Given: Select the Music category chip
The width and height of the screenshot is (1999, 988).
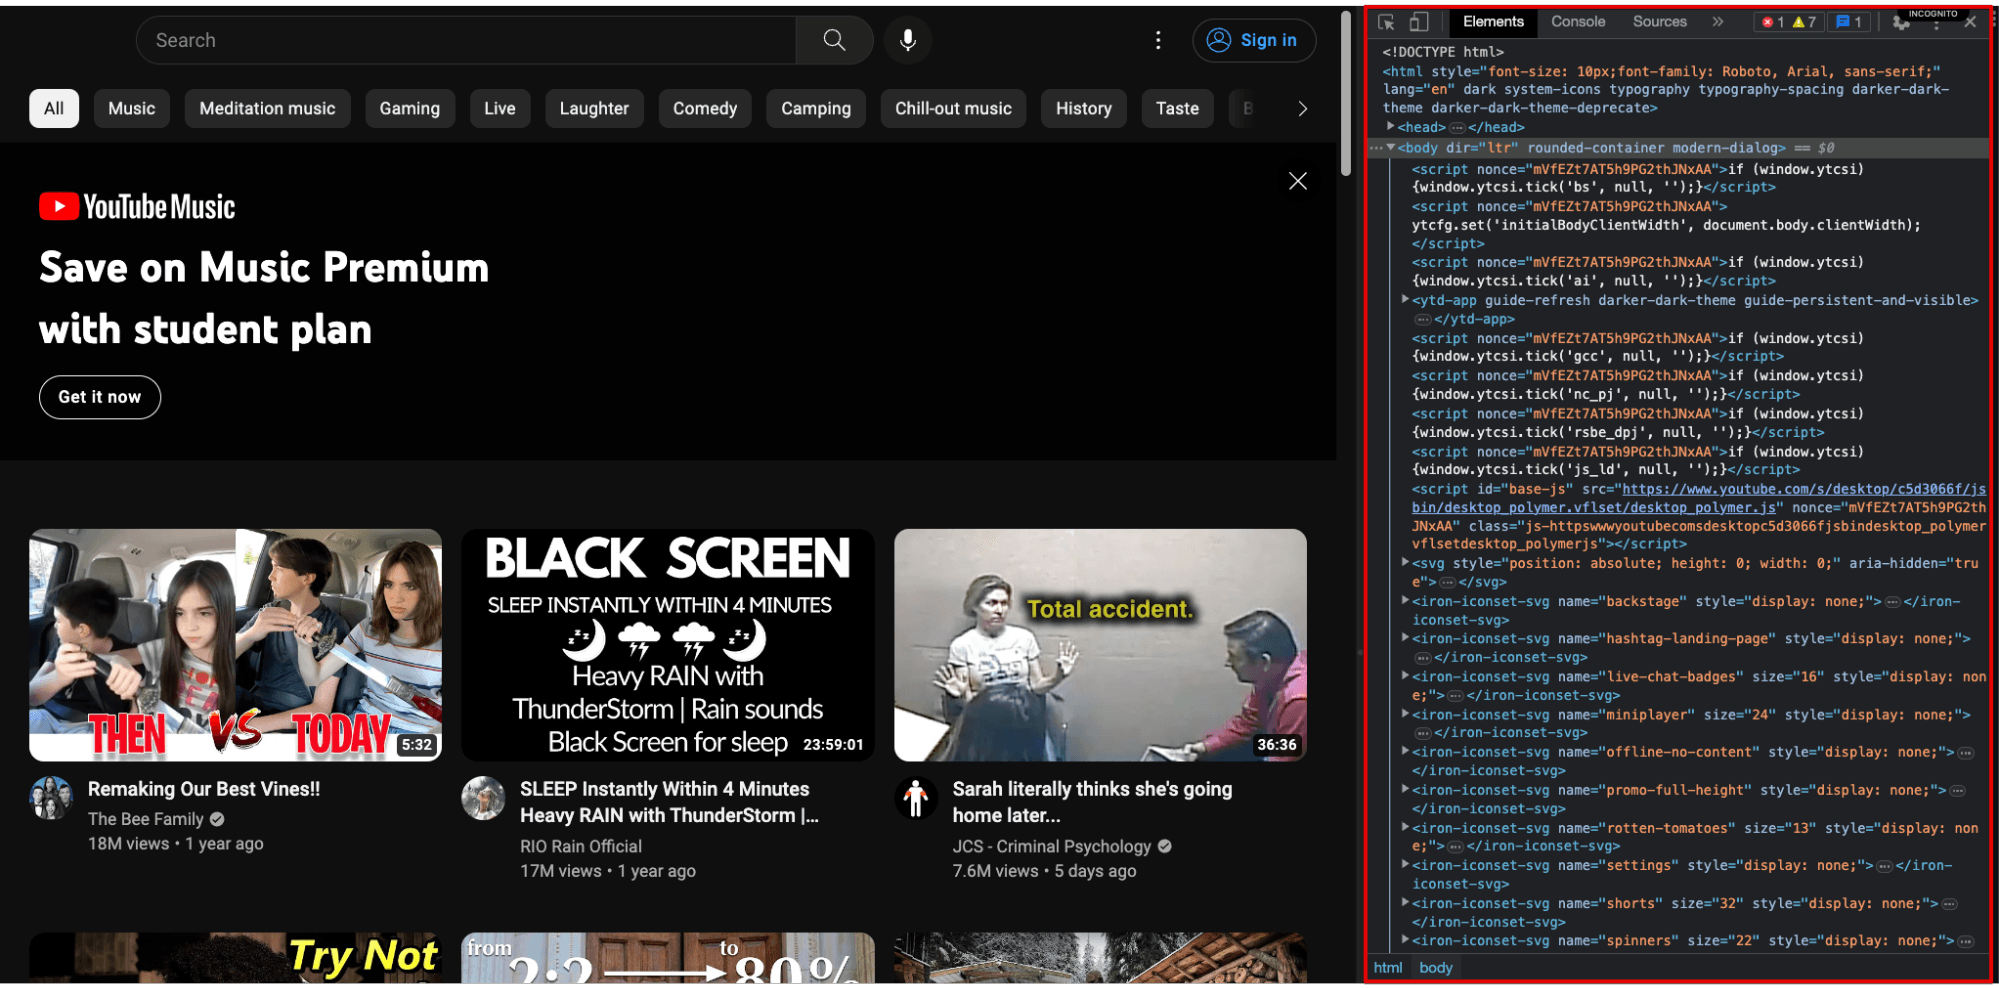Looking at the screenshot, I should [132, 108].
